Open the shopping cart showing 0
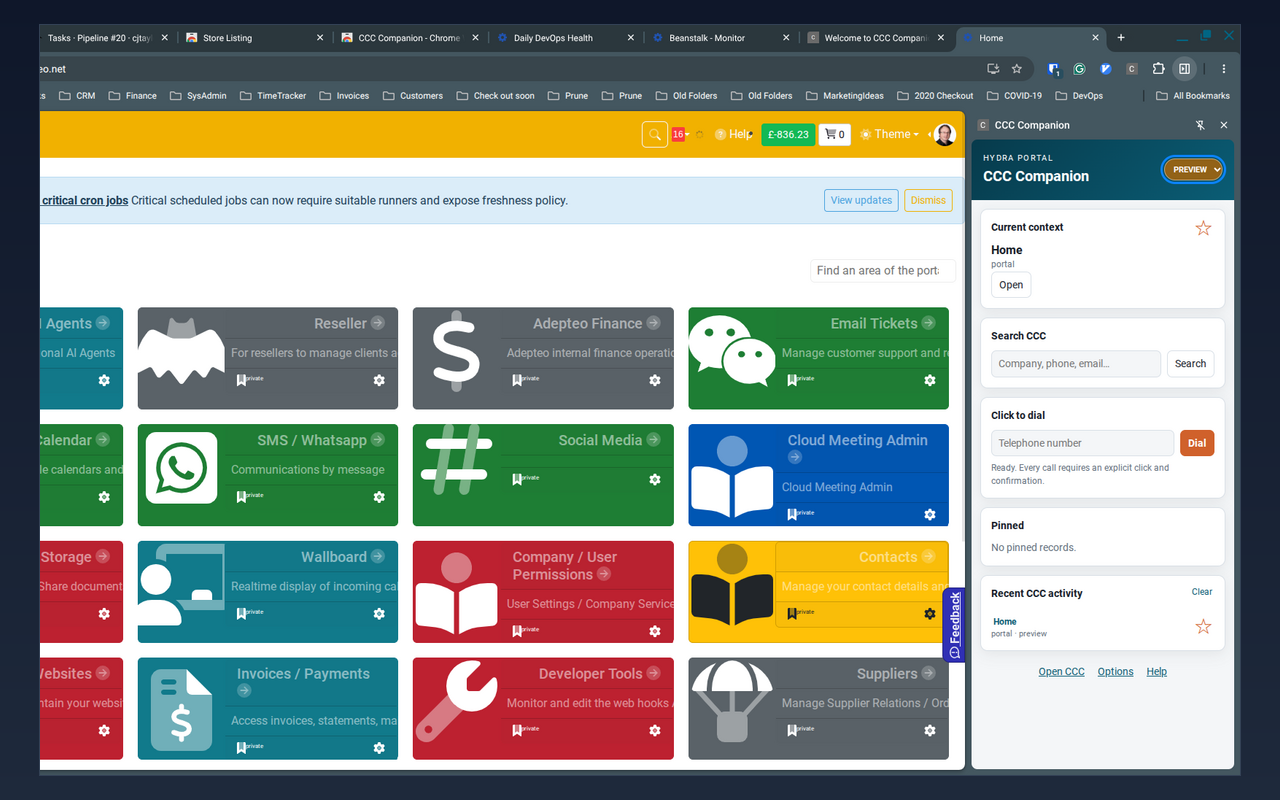Screen dimensions: 1280x800 pyautogui.click(x=834, y=134)
